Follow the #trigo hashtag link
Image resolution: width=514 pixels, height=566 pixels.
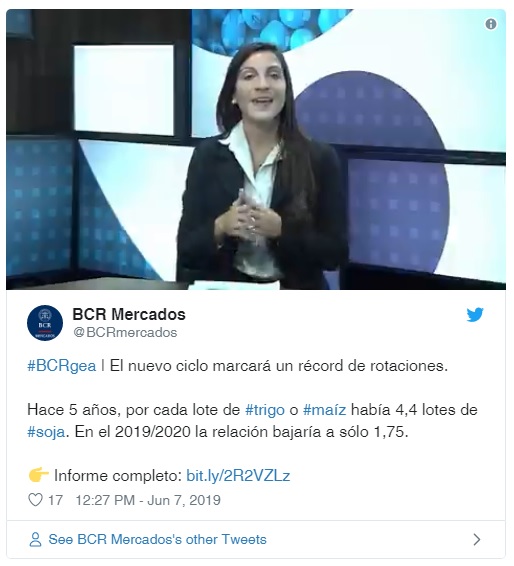(x=265, y=410)
